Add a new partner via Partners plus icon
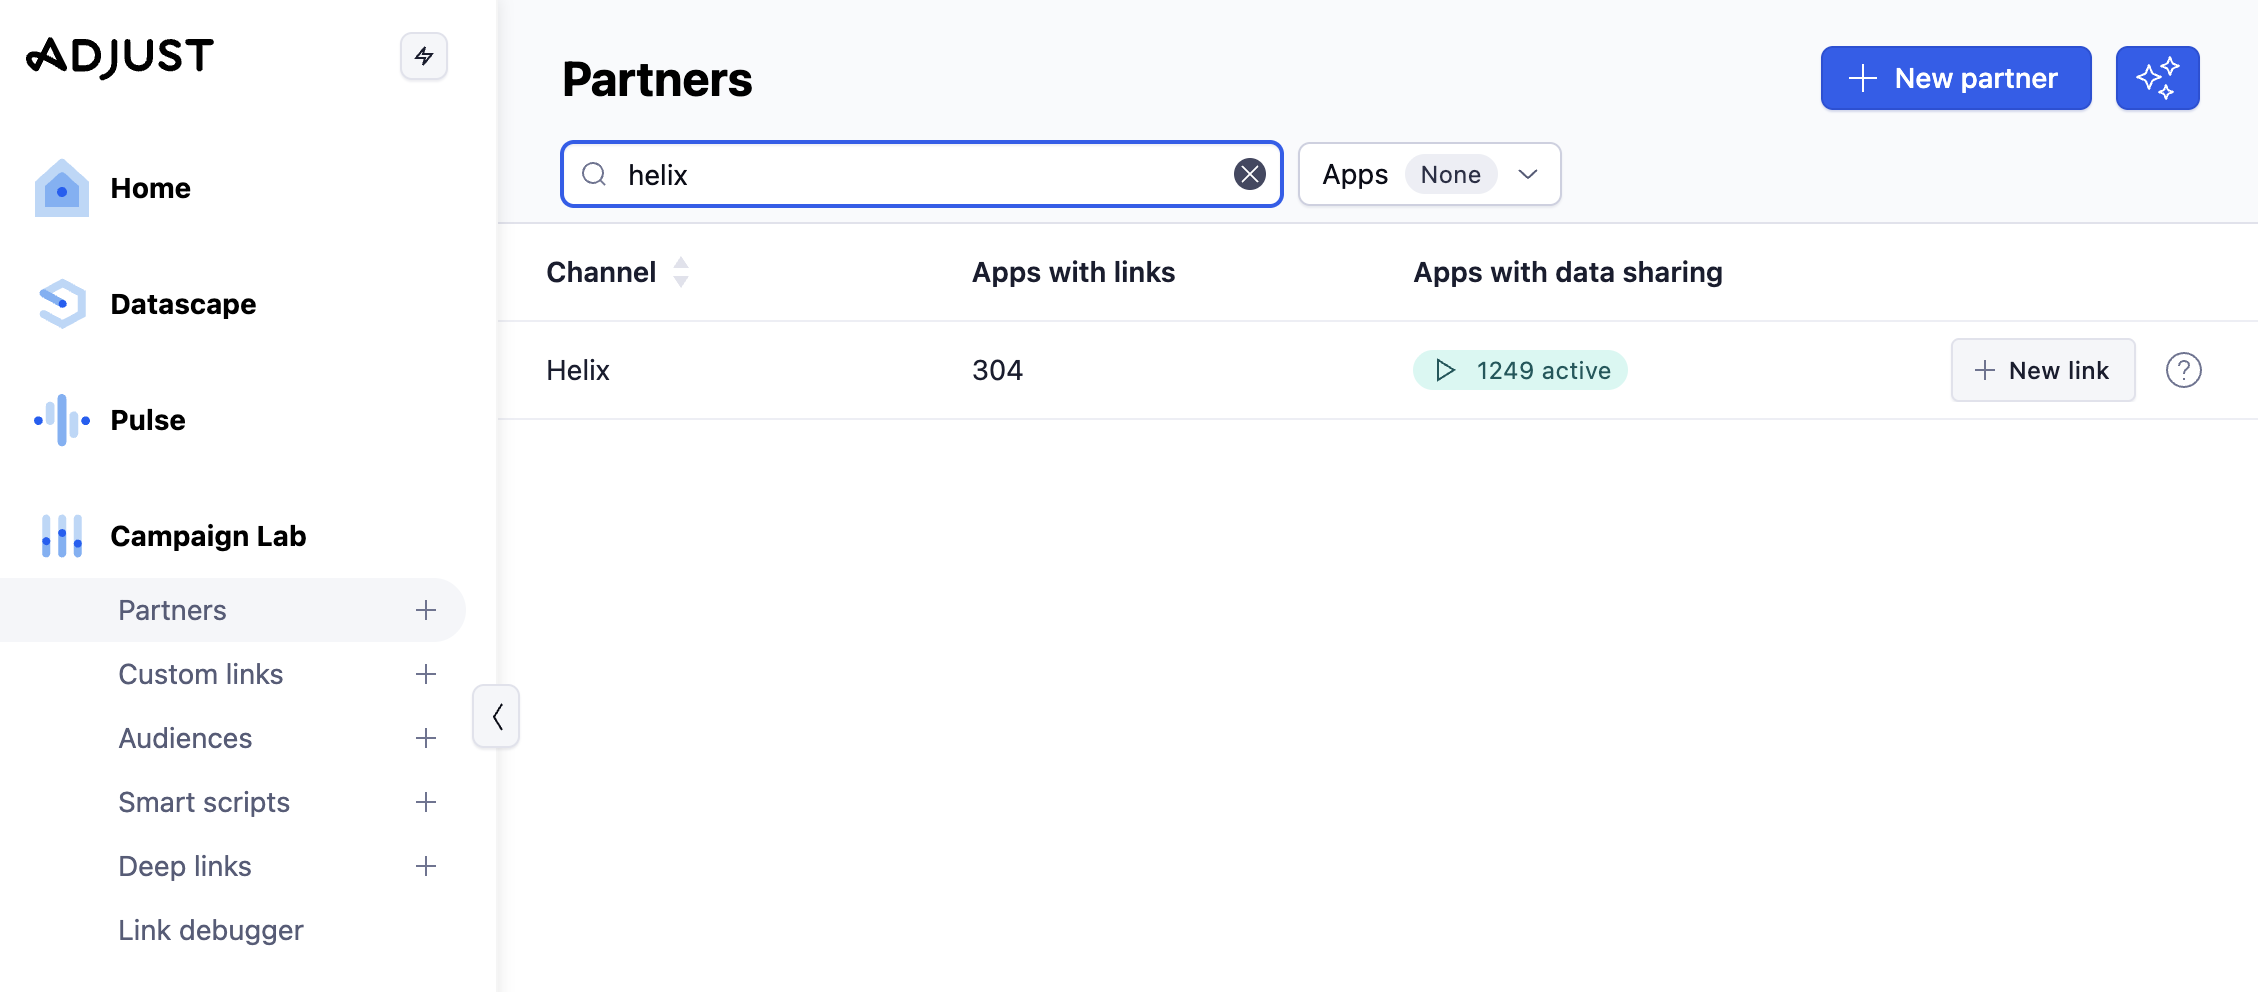2258x992 pixels. point(426,610)
